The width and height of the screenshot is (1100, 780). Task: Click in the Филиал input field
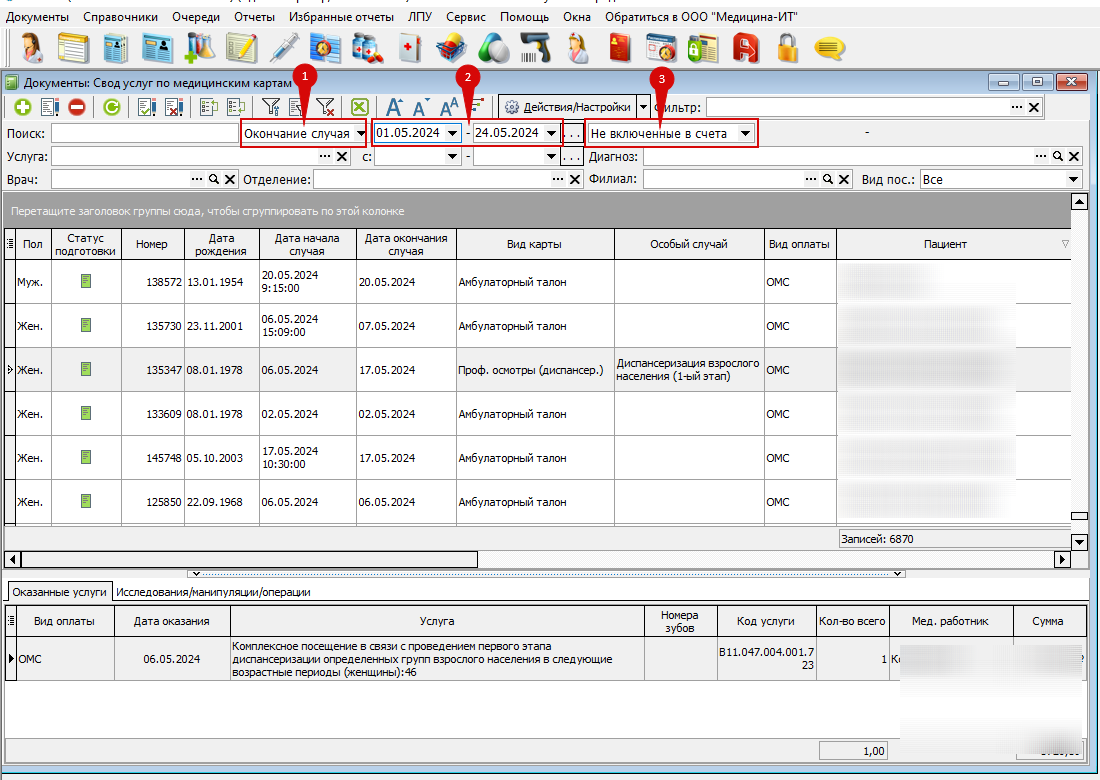pos(723,180)
